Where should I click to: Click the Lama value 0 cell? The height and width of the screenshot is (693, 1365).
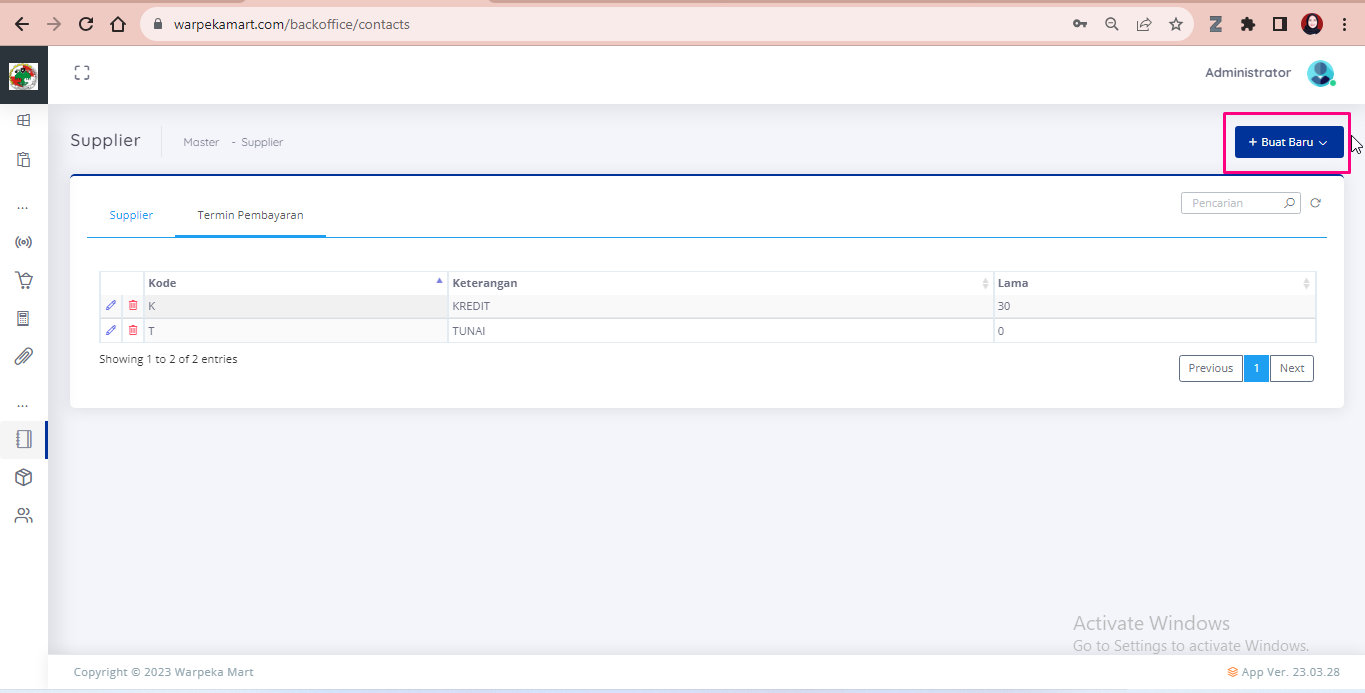(x=1155, y=331)
